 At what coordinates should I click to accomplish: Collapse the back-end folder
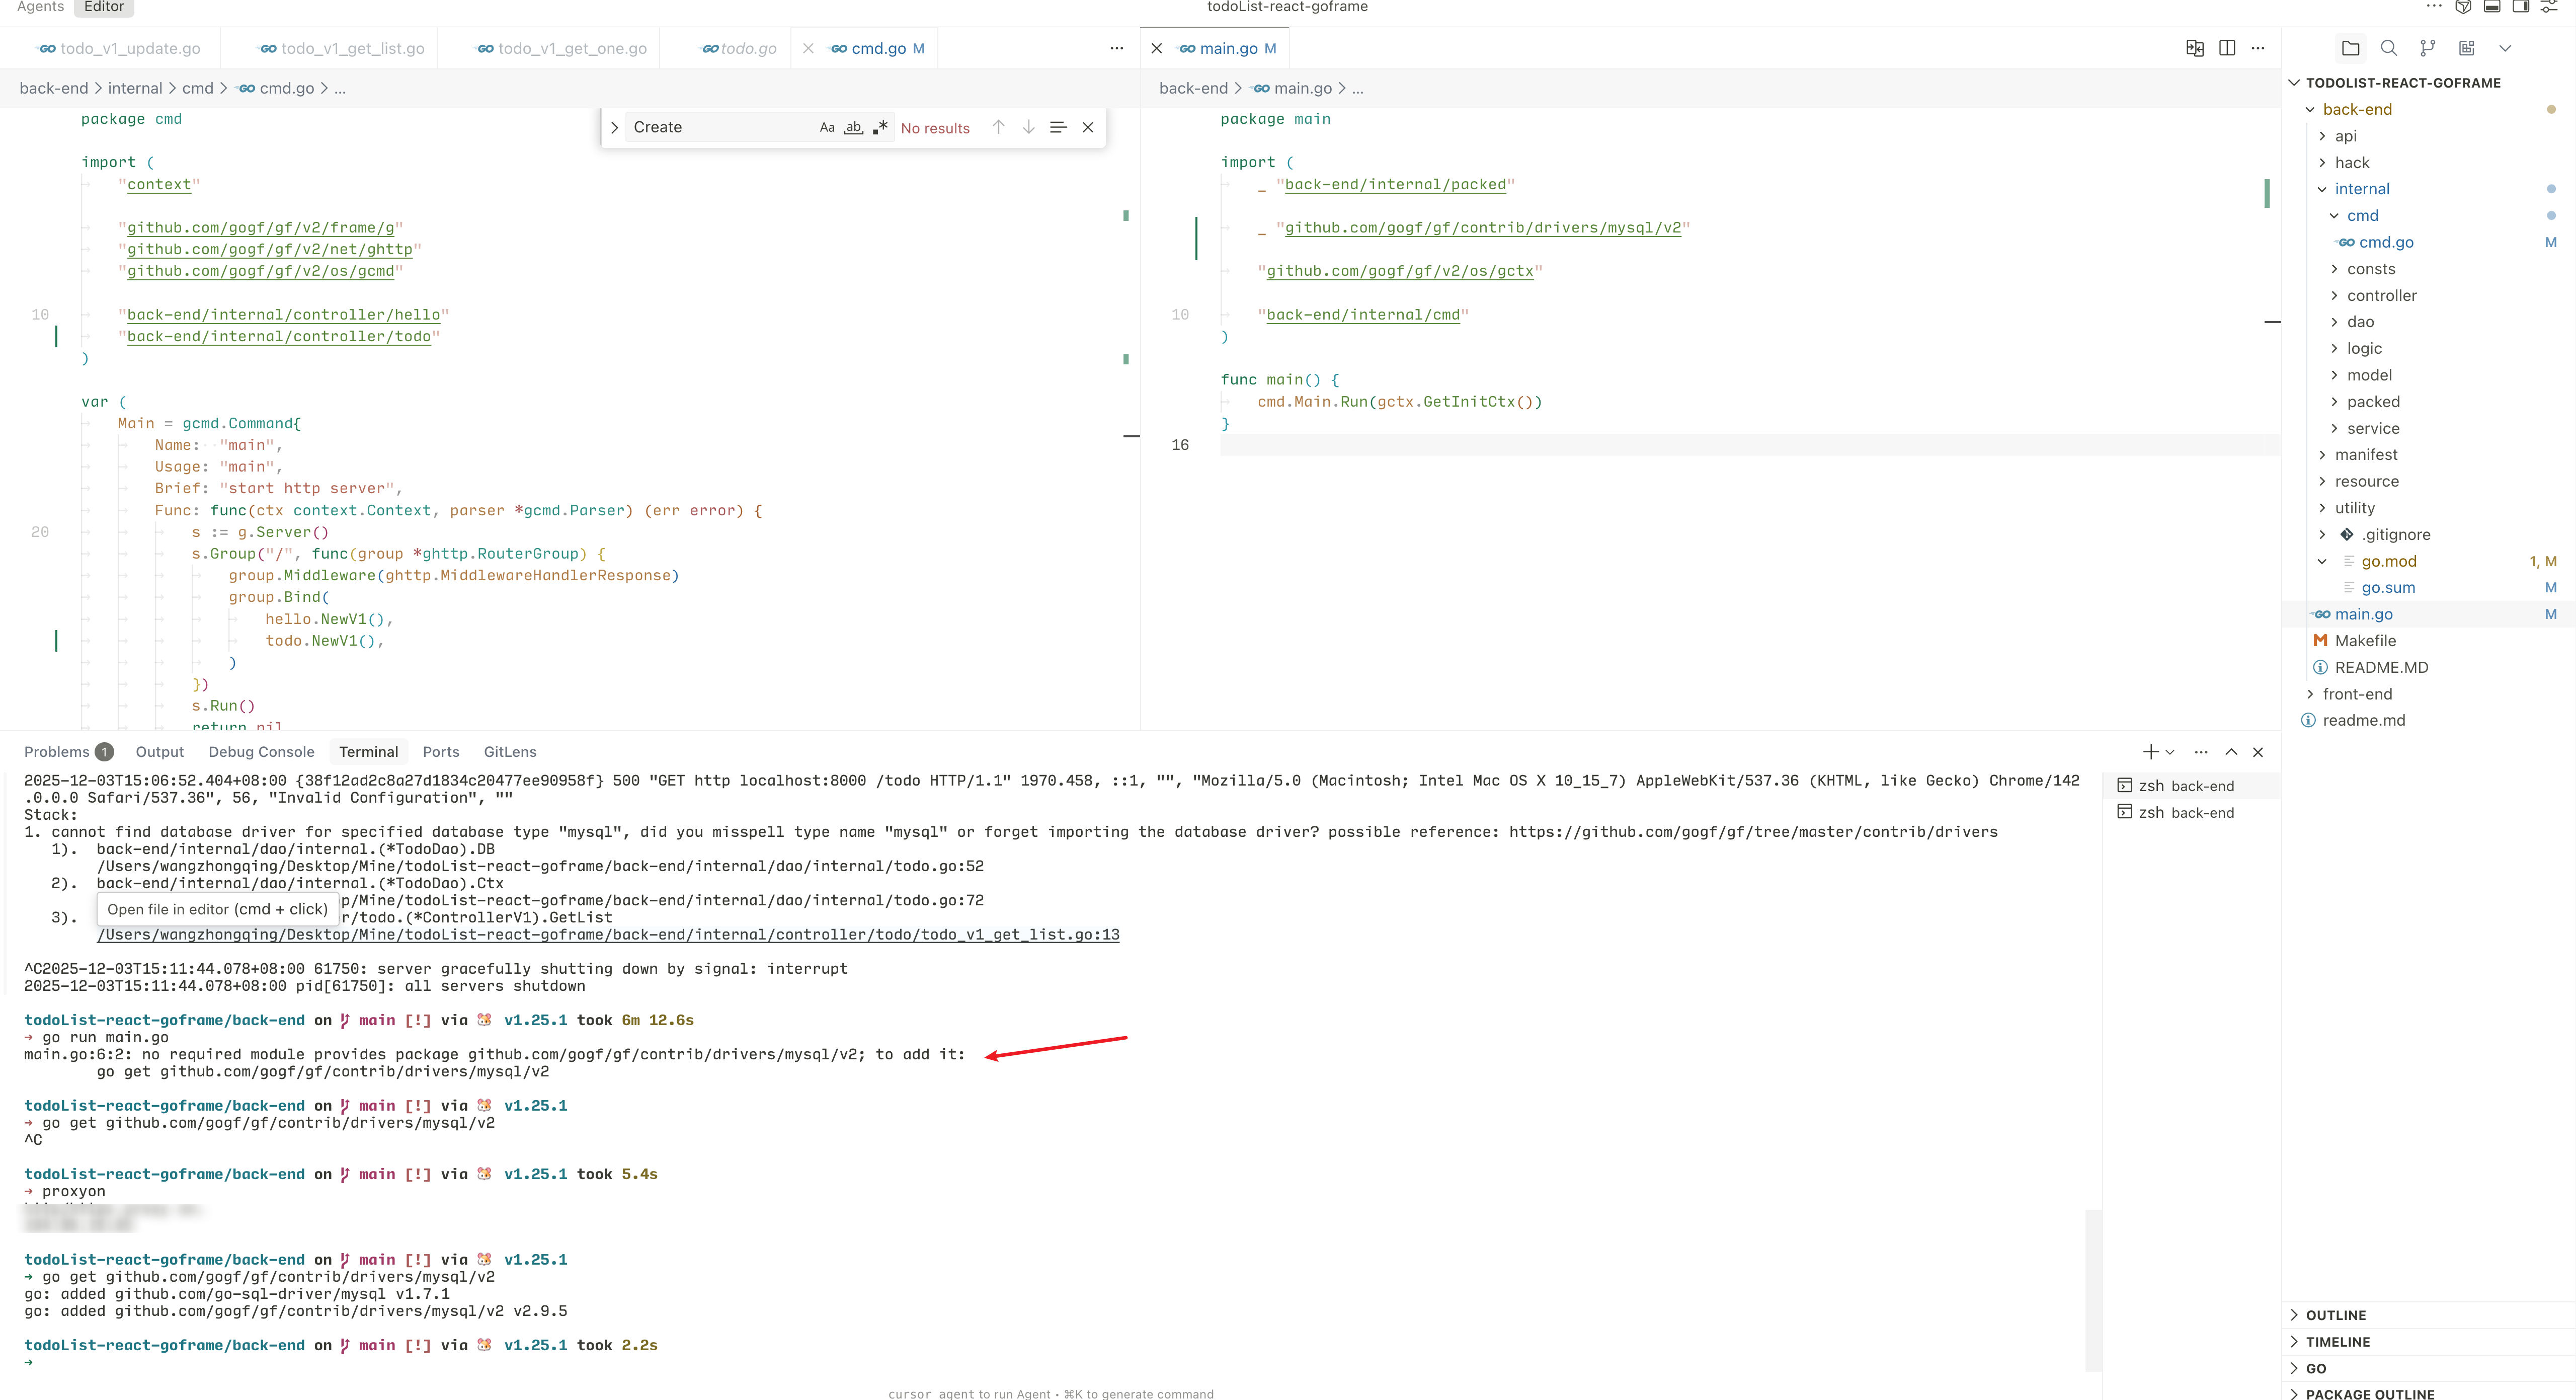[2357, 109]
